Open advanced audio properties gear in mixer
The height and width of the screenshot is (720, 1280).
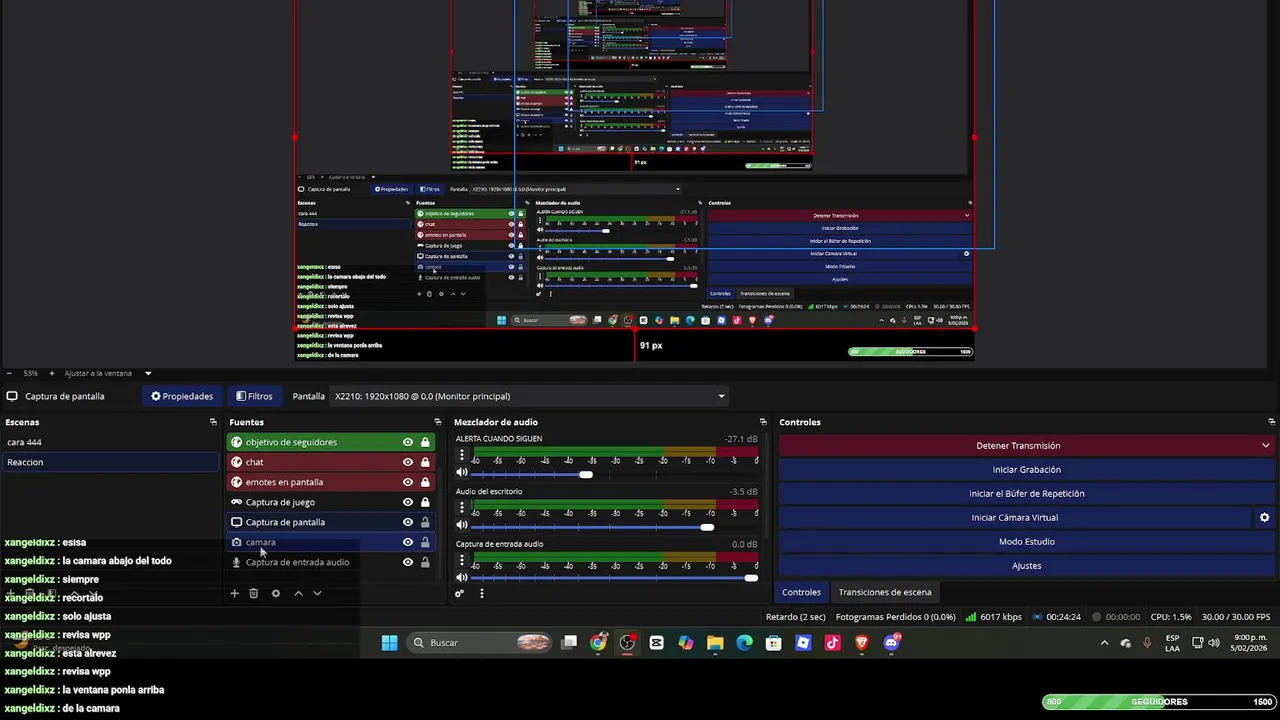[x=460, y=593]
